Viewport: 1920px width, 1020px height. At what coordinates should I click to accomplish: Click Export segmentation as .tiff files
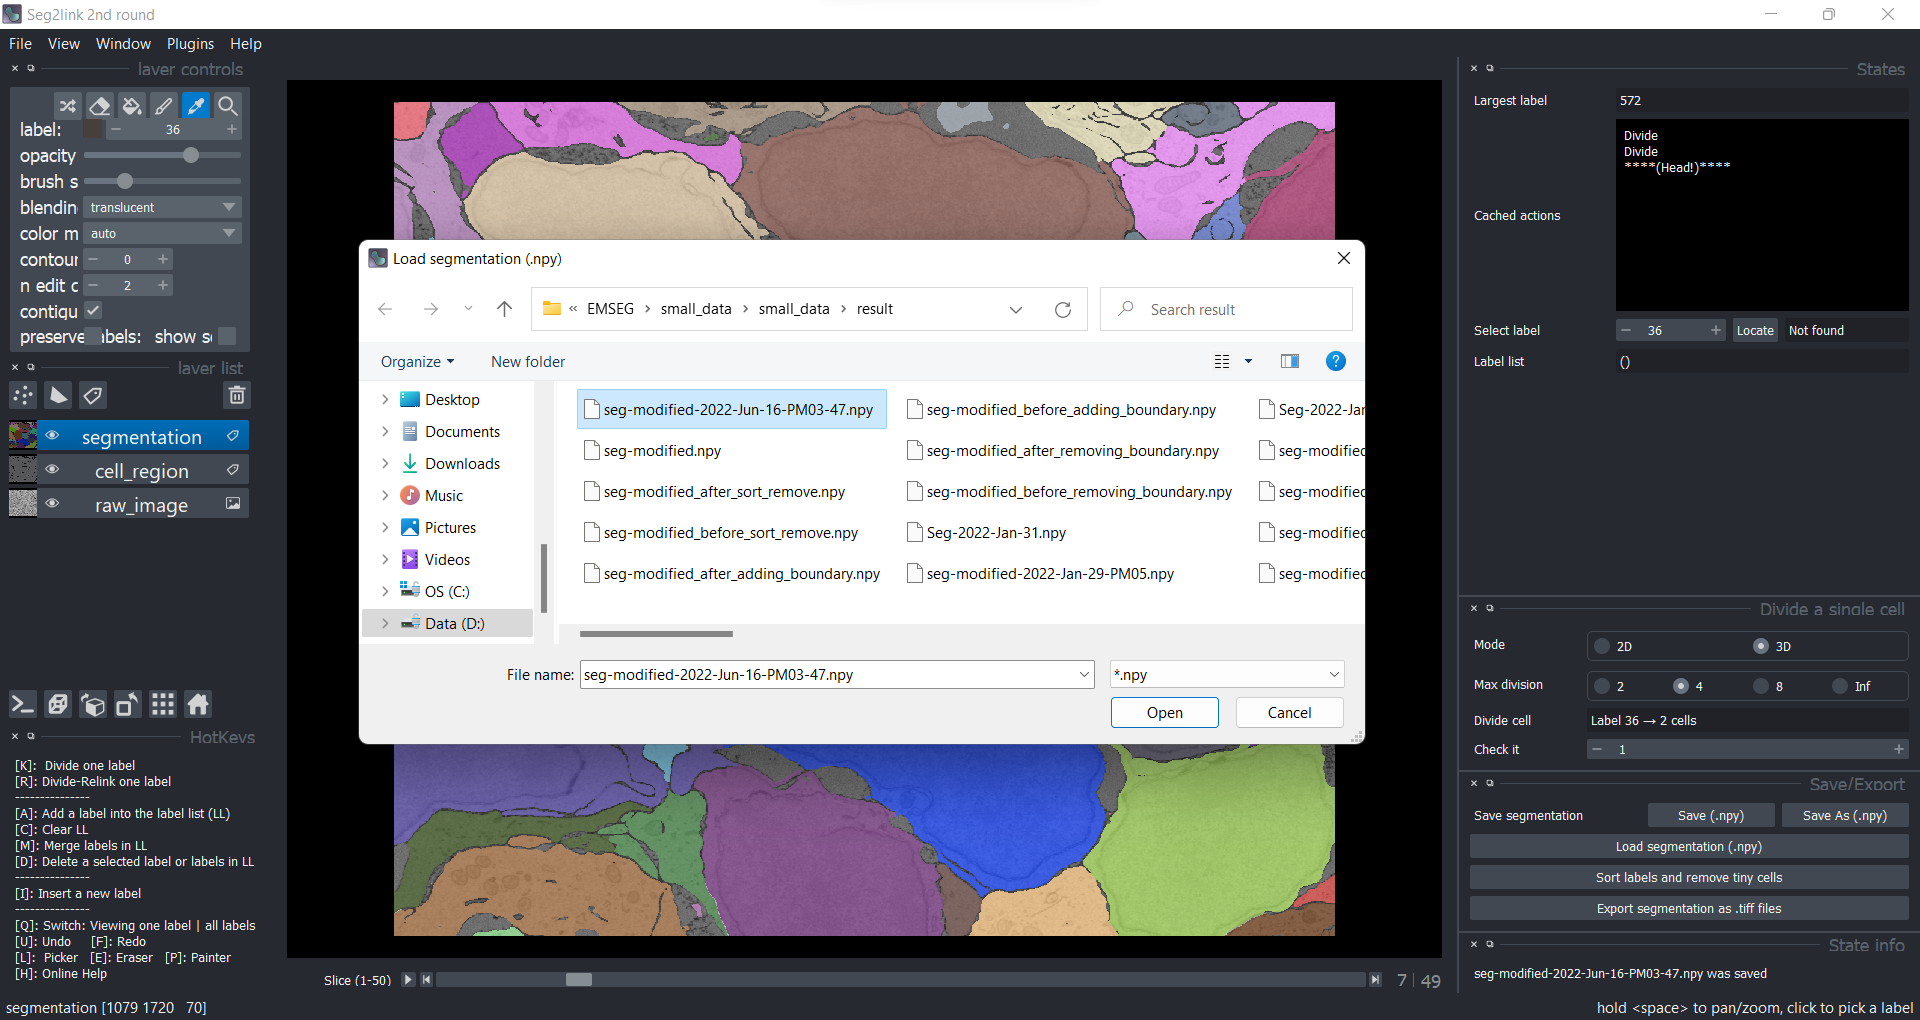pyautogui.click(x=1688, y=908)
